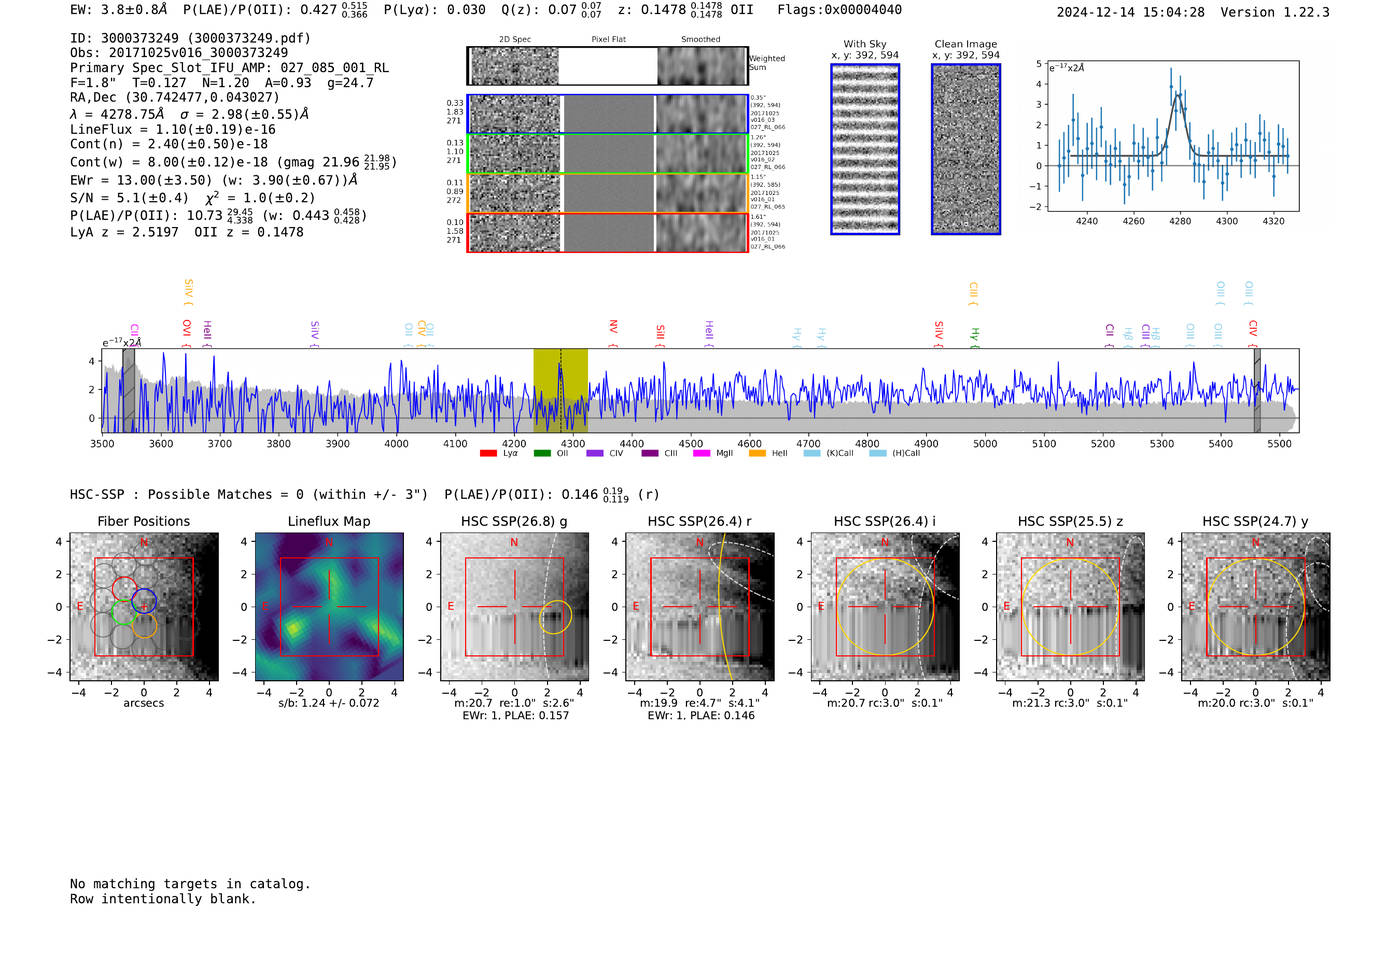Open the HSC SSP(26.4) r image
This screenshot has height=953, width=1400.
pos(700,607)
